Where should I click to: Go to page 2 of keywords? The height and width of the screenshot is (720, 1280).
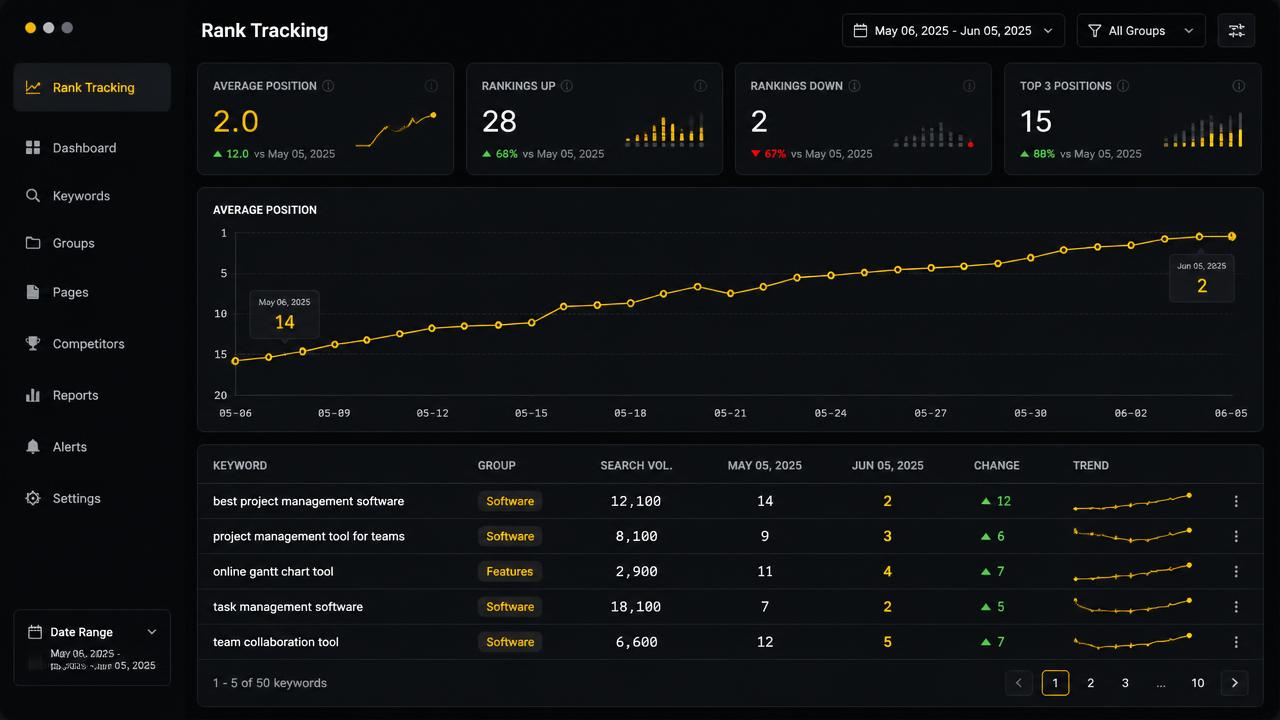click(x=1090, y=683)
